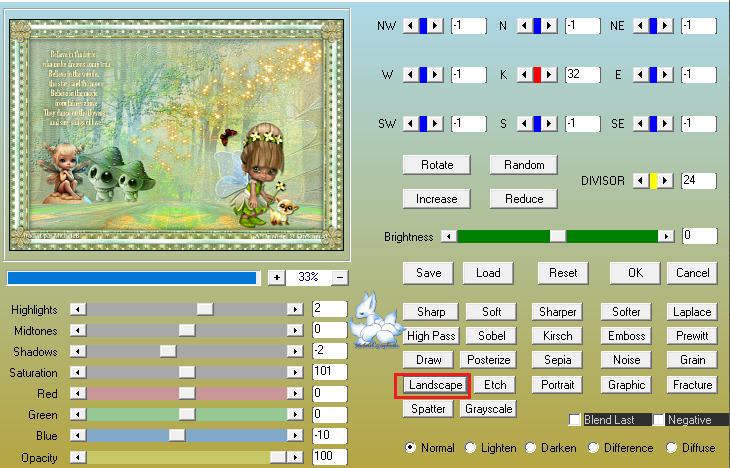The image size is (730, 468).
Task: Zoom in the preview with plus button
Action: tap(277, 278)
